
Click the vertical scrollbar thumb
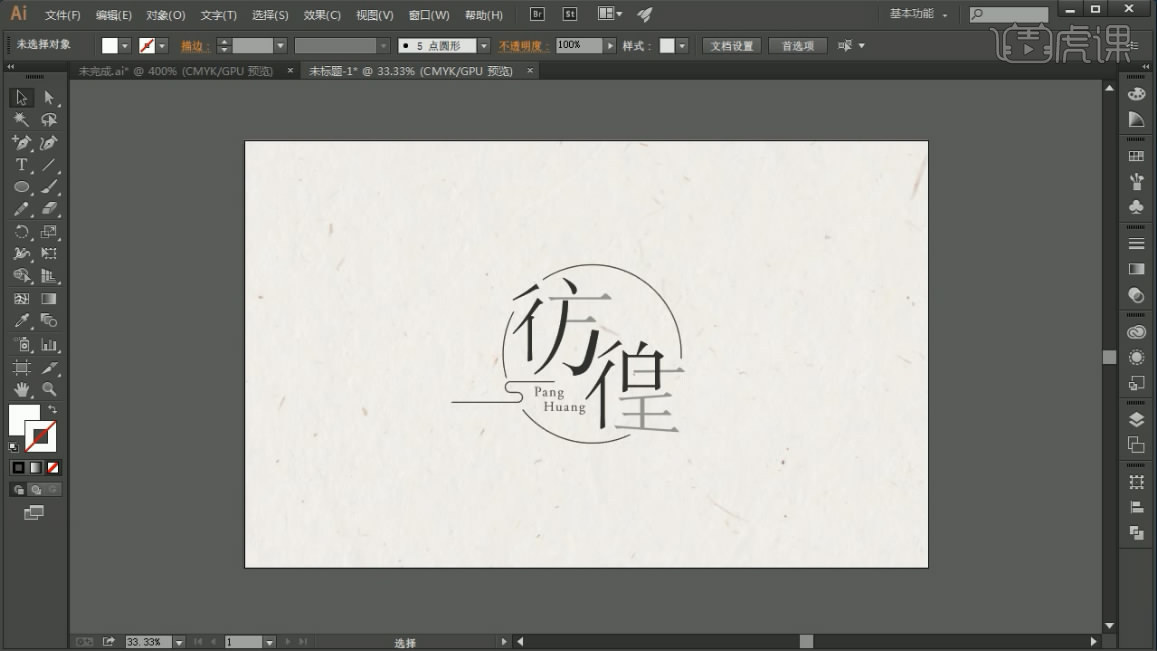pos(1109,357)
